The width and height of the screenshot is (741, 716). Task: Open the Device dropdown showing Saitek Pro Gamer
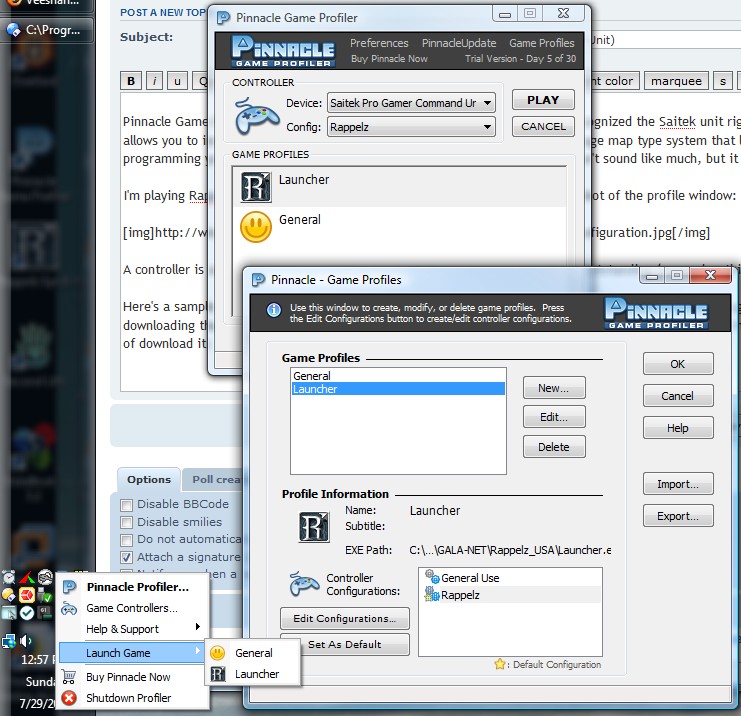tap(411, 103)
